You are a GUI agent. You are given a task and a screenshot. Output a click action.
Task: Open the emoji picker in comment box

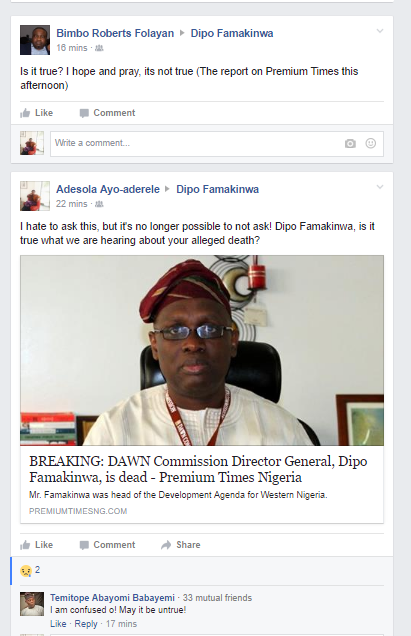pyautogui.click(x=370, y=143)
